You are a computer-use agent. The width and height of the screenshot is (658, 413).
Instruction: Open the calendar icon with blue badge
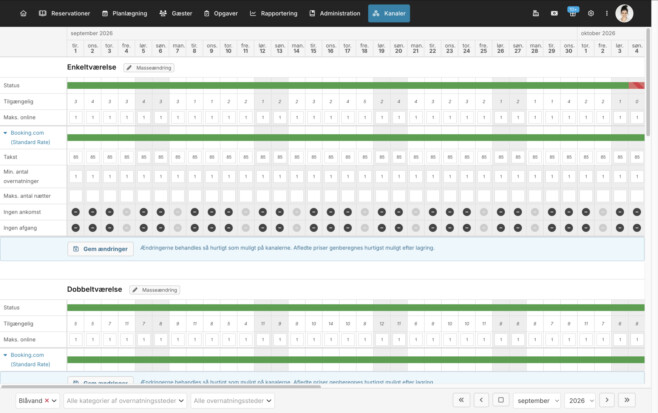pos(573,13)
